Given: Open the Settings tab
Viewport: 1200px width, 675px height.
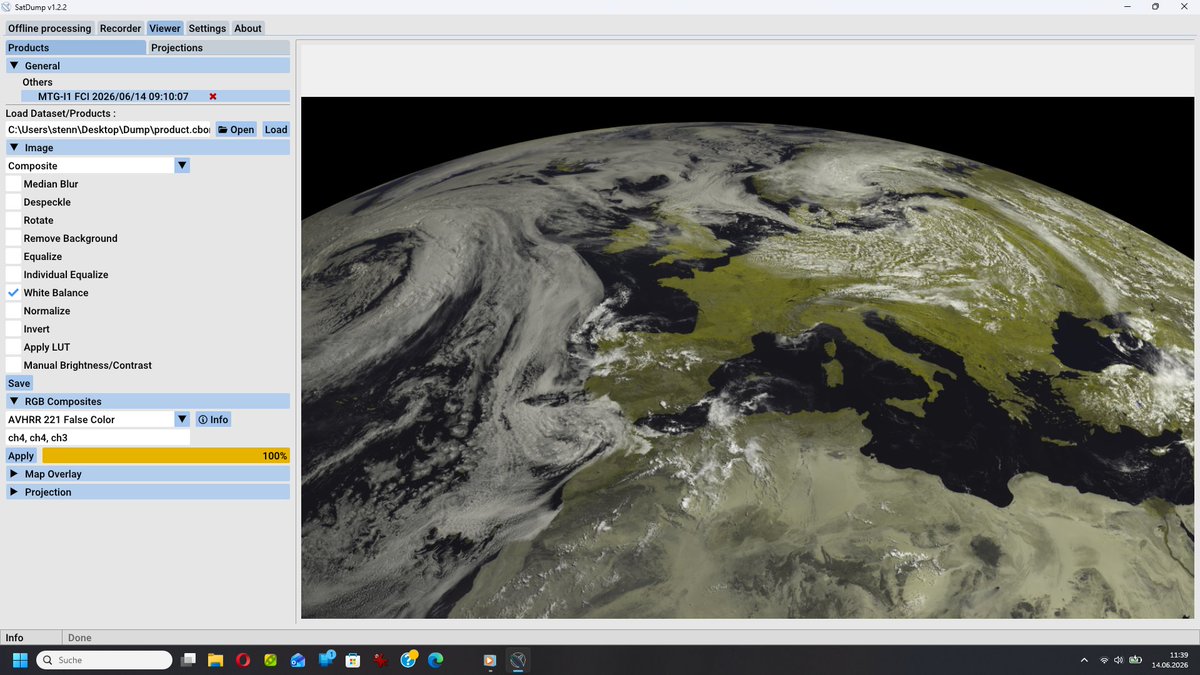Looking at the screenshot, I should 207,28.
